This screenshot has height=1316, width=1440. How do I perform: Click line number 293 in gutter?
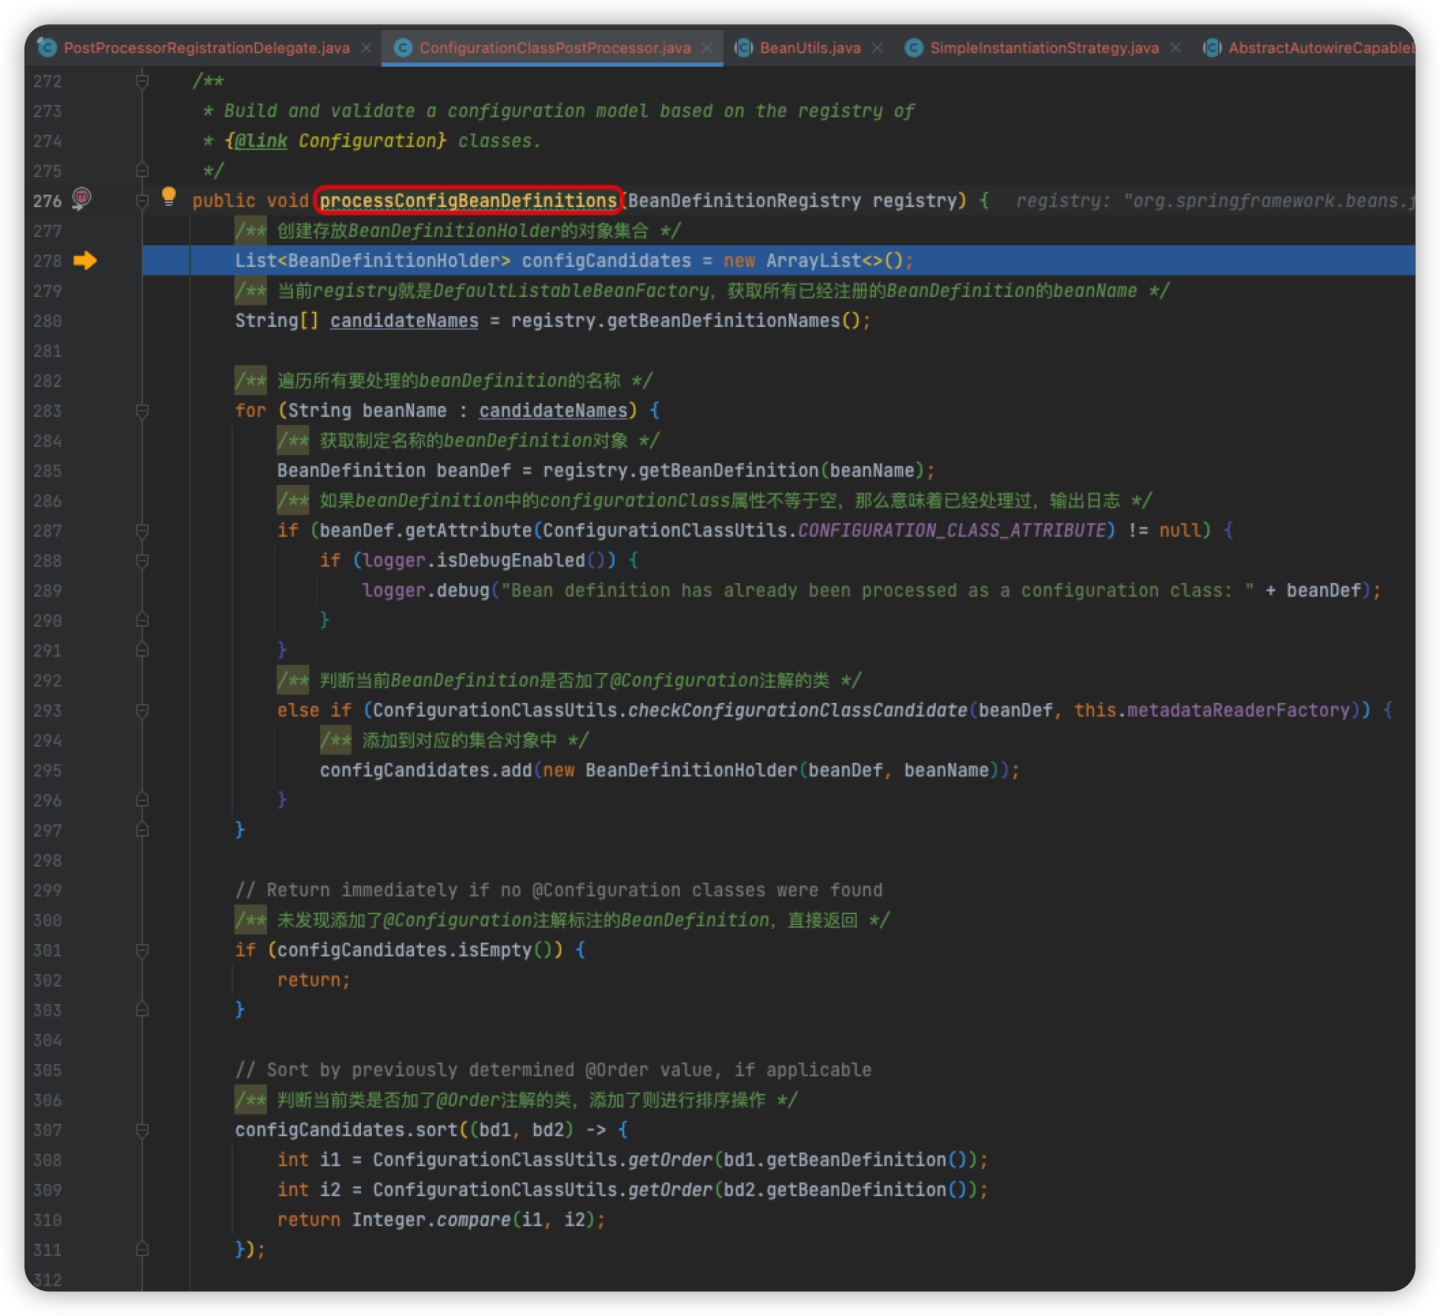(x=47, y=711)
